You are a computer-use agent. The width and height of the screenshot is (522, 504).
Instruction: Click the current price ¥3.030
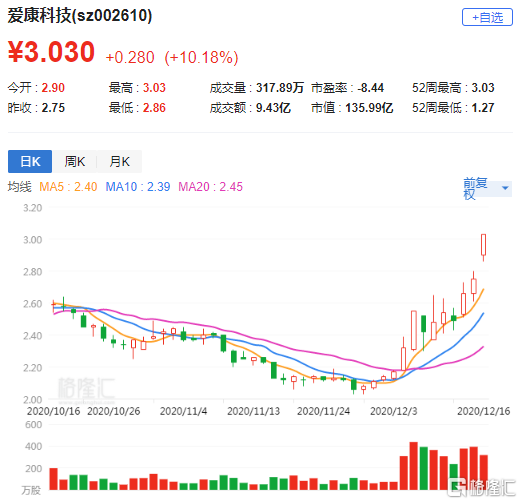pos(51,52)
